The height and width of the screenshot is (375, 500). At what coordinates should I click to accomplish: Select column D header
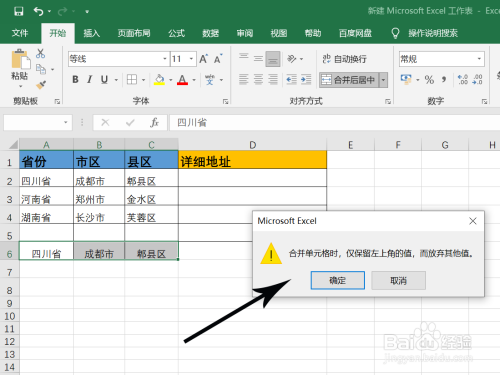point(252,145)
